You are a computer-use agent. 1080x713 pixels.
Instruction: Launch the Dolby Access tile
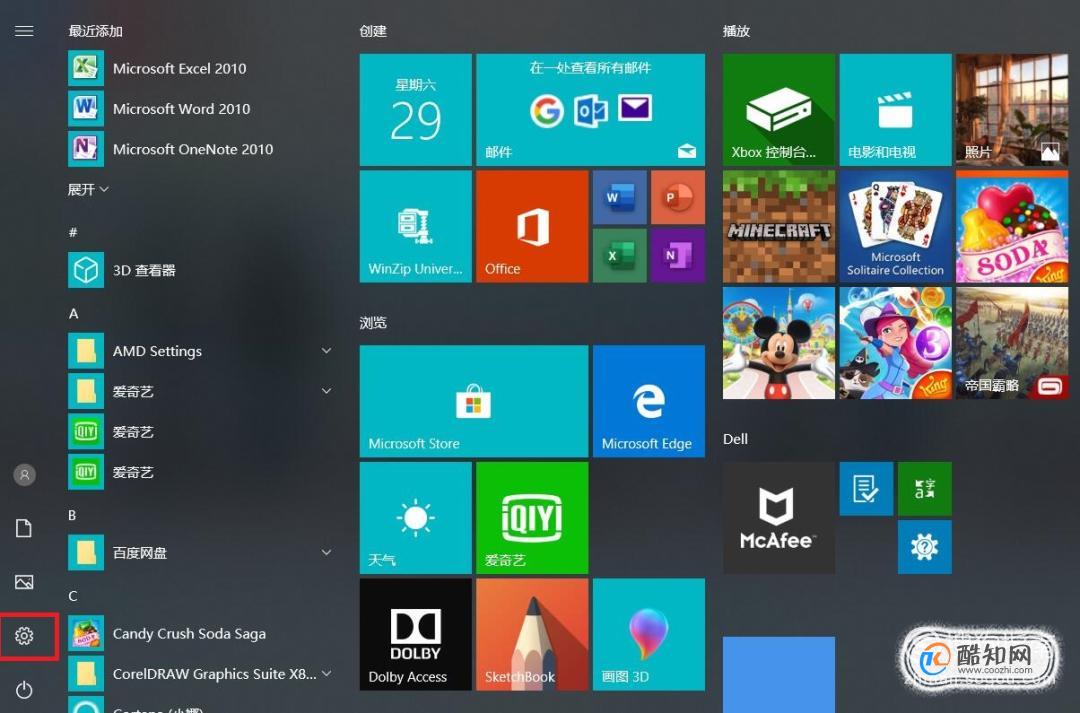[x=415, y=634]
